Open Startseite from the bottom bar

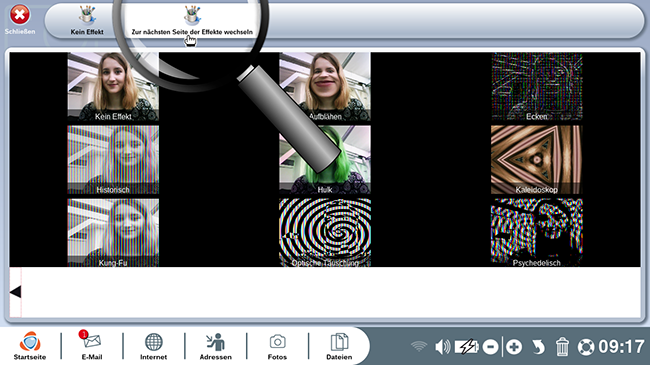[30, 346]
